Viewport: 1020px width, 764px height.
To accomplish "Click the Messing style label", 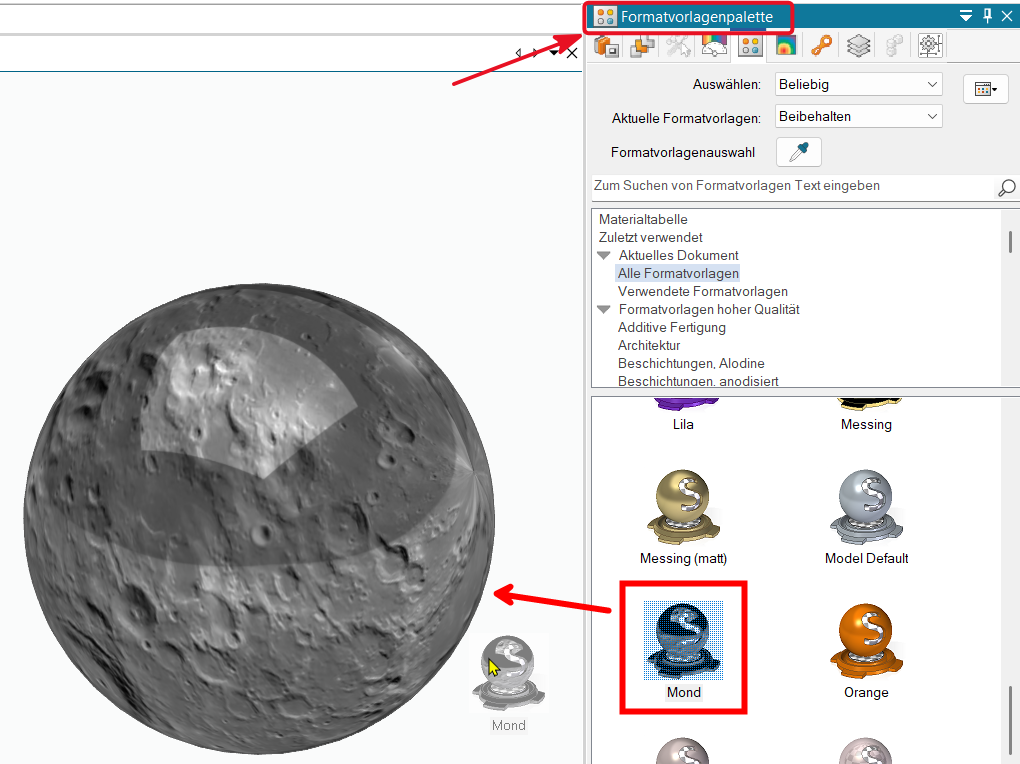I will (866, 424).
